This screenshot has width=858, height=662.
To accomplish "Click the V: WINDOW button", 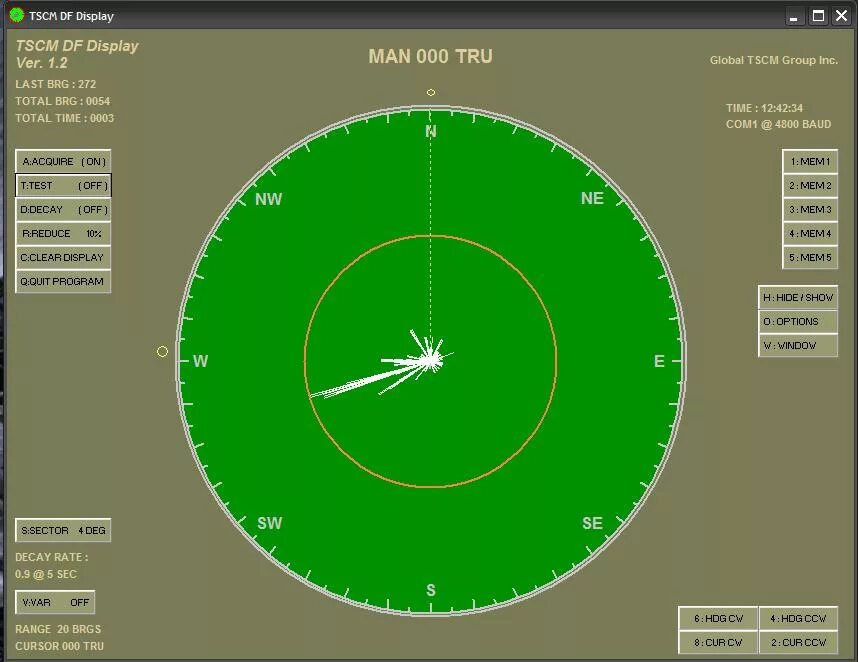I will [798, 346].
